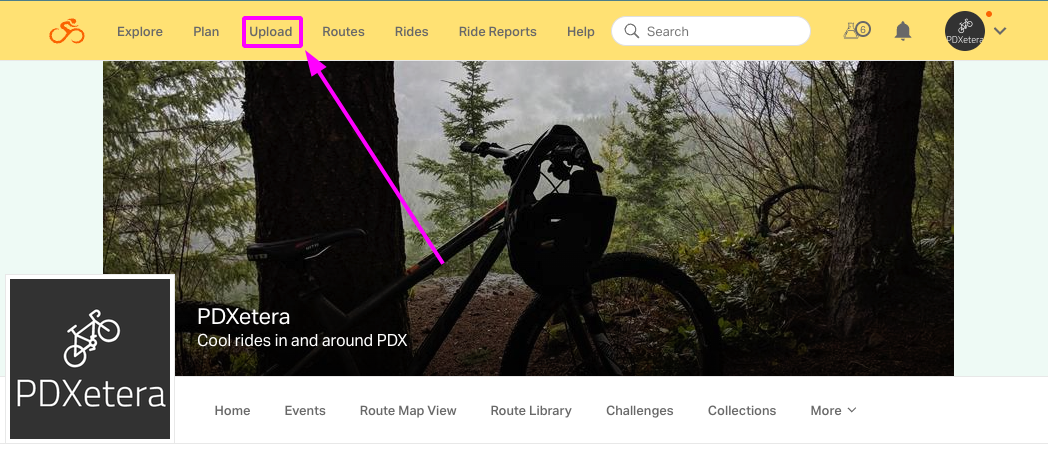Image resolution: width=1048 pixels, height=457 pixels.
Task: Open Ride Reports page
Action: tap(497, 31)
